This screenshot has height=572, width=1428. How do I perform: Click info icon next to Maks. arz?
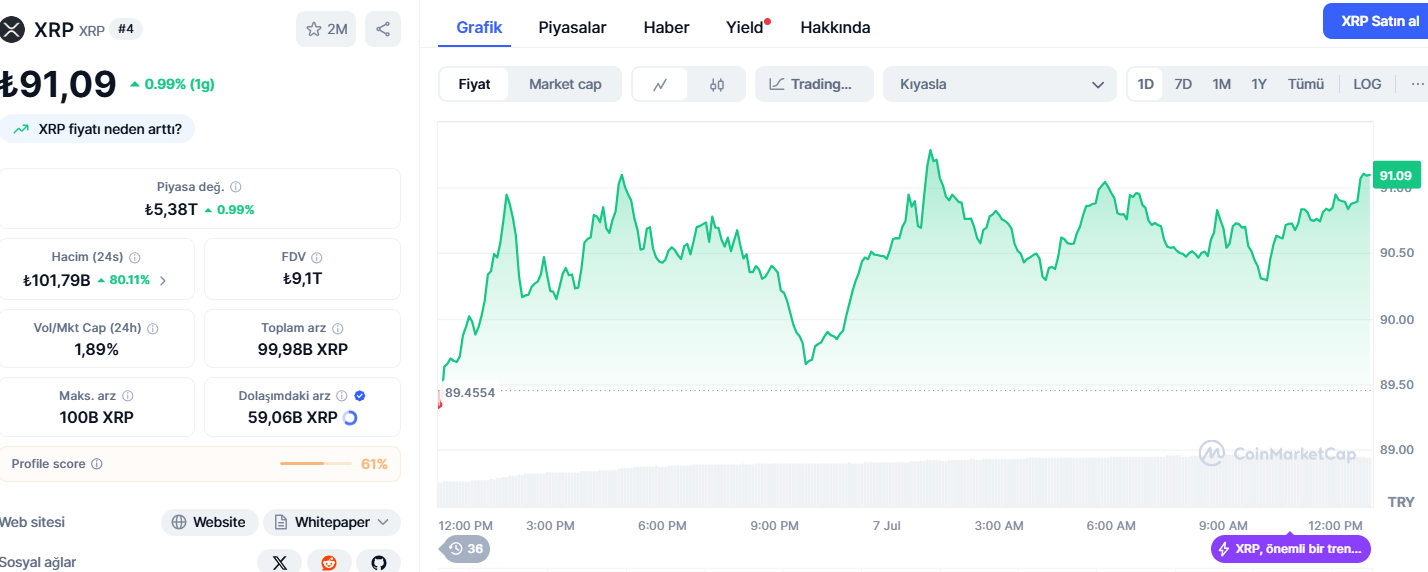pyautogui.click(x=128, y=396)
